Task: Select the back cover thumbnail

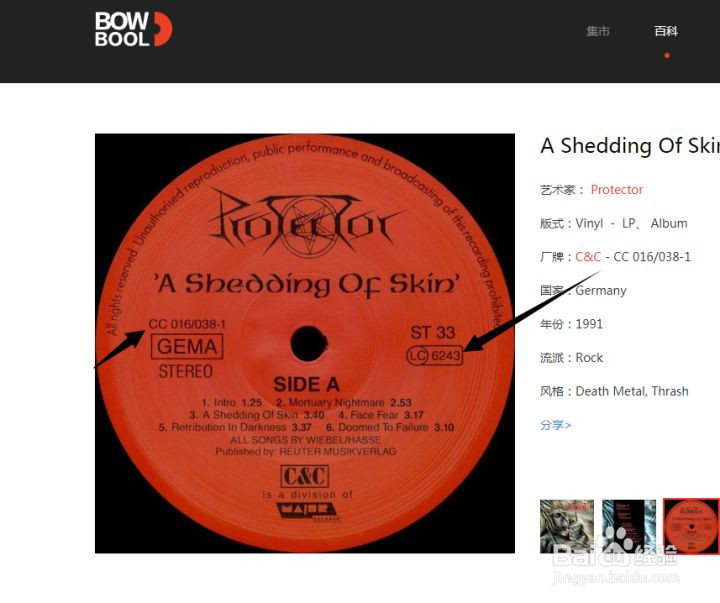Action: [629, 526]
